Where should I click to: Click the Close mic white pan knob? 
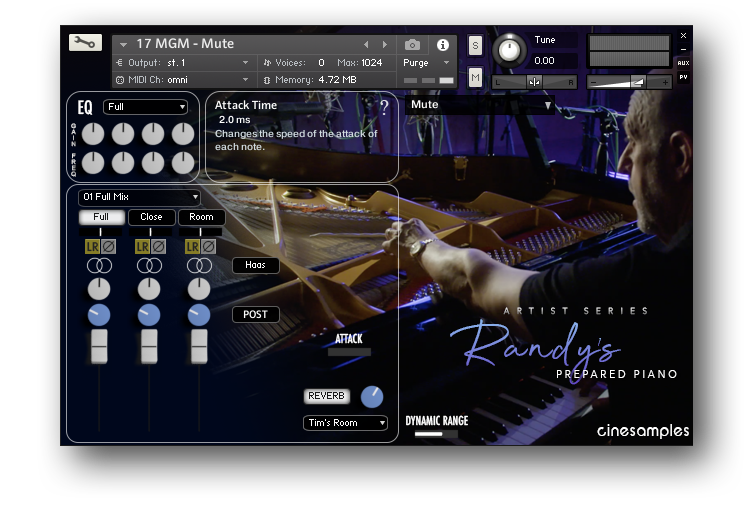[x=149, y=289]
